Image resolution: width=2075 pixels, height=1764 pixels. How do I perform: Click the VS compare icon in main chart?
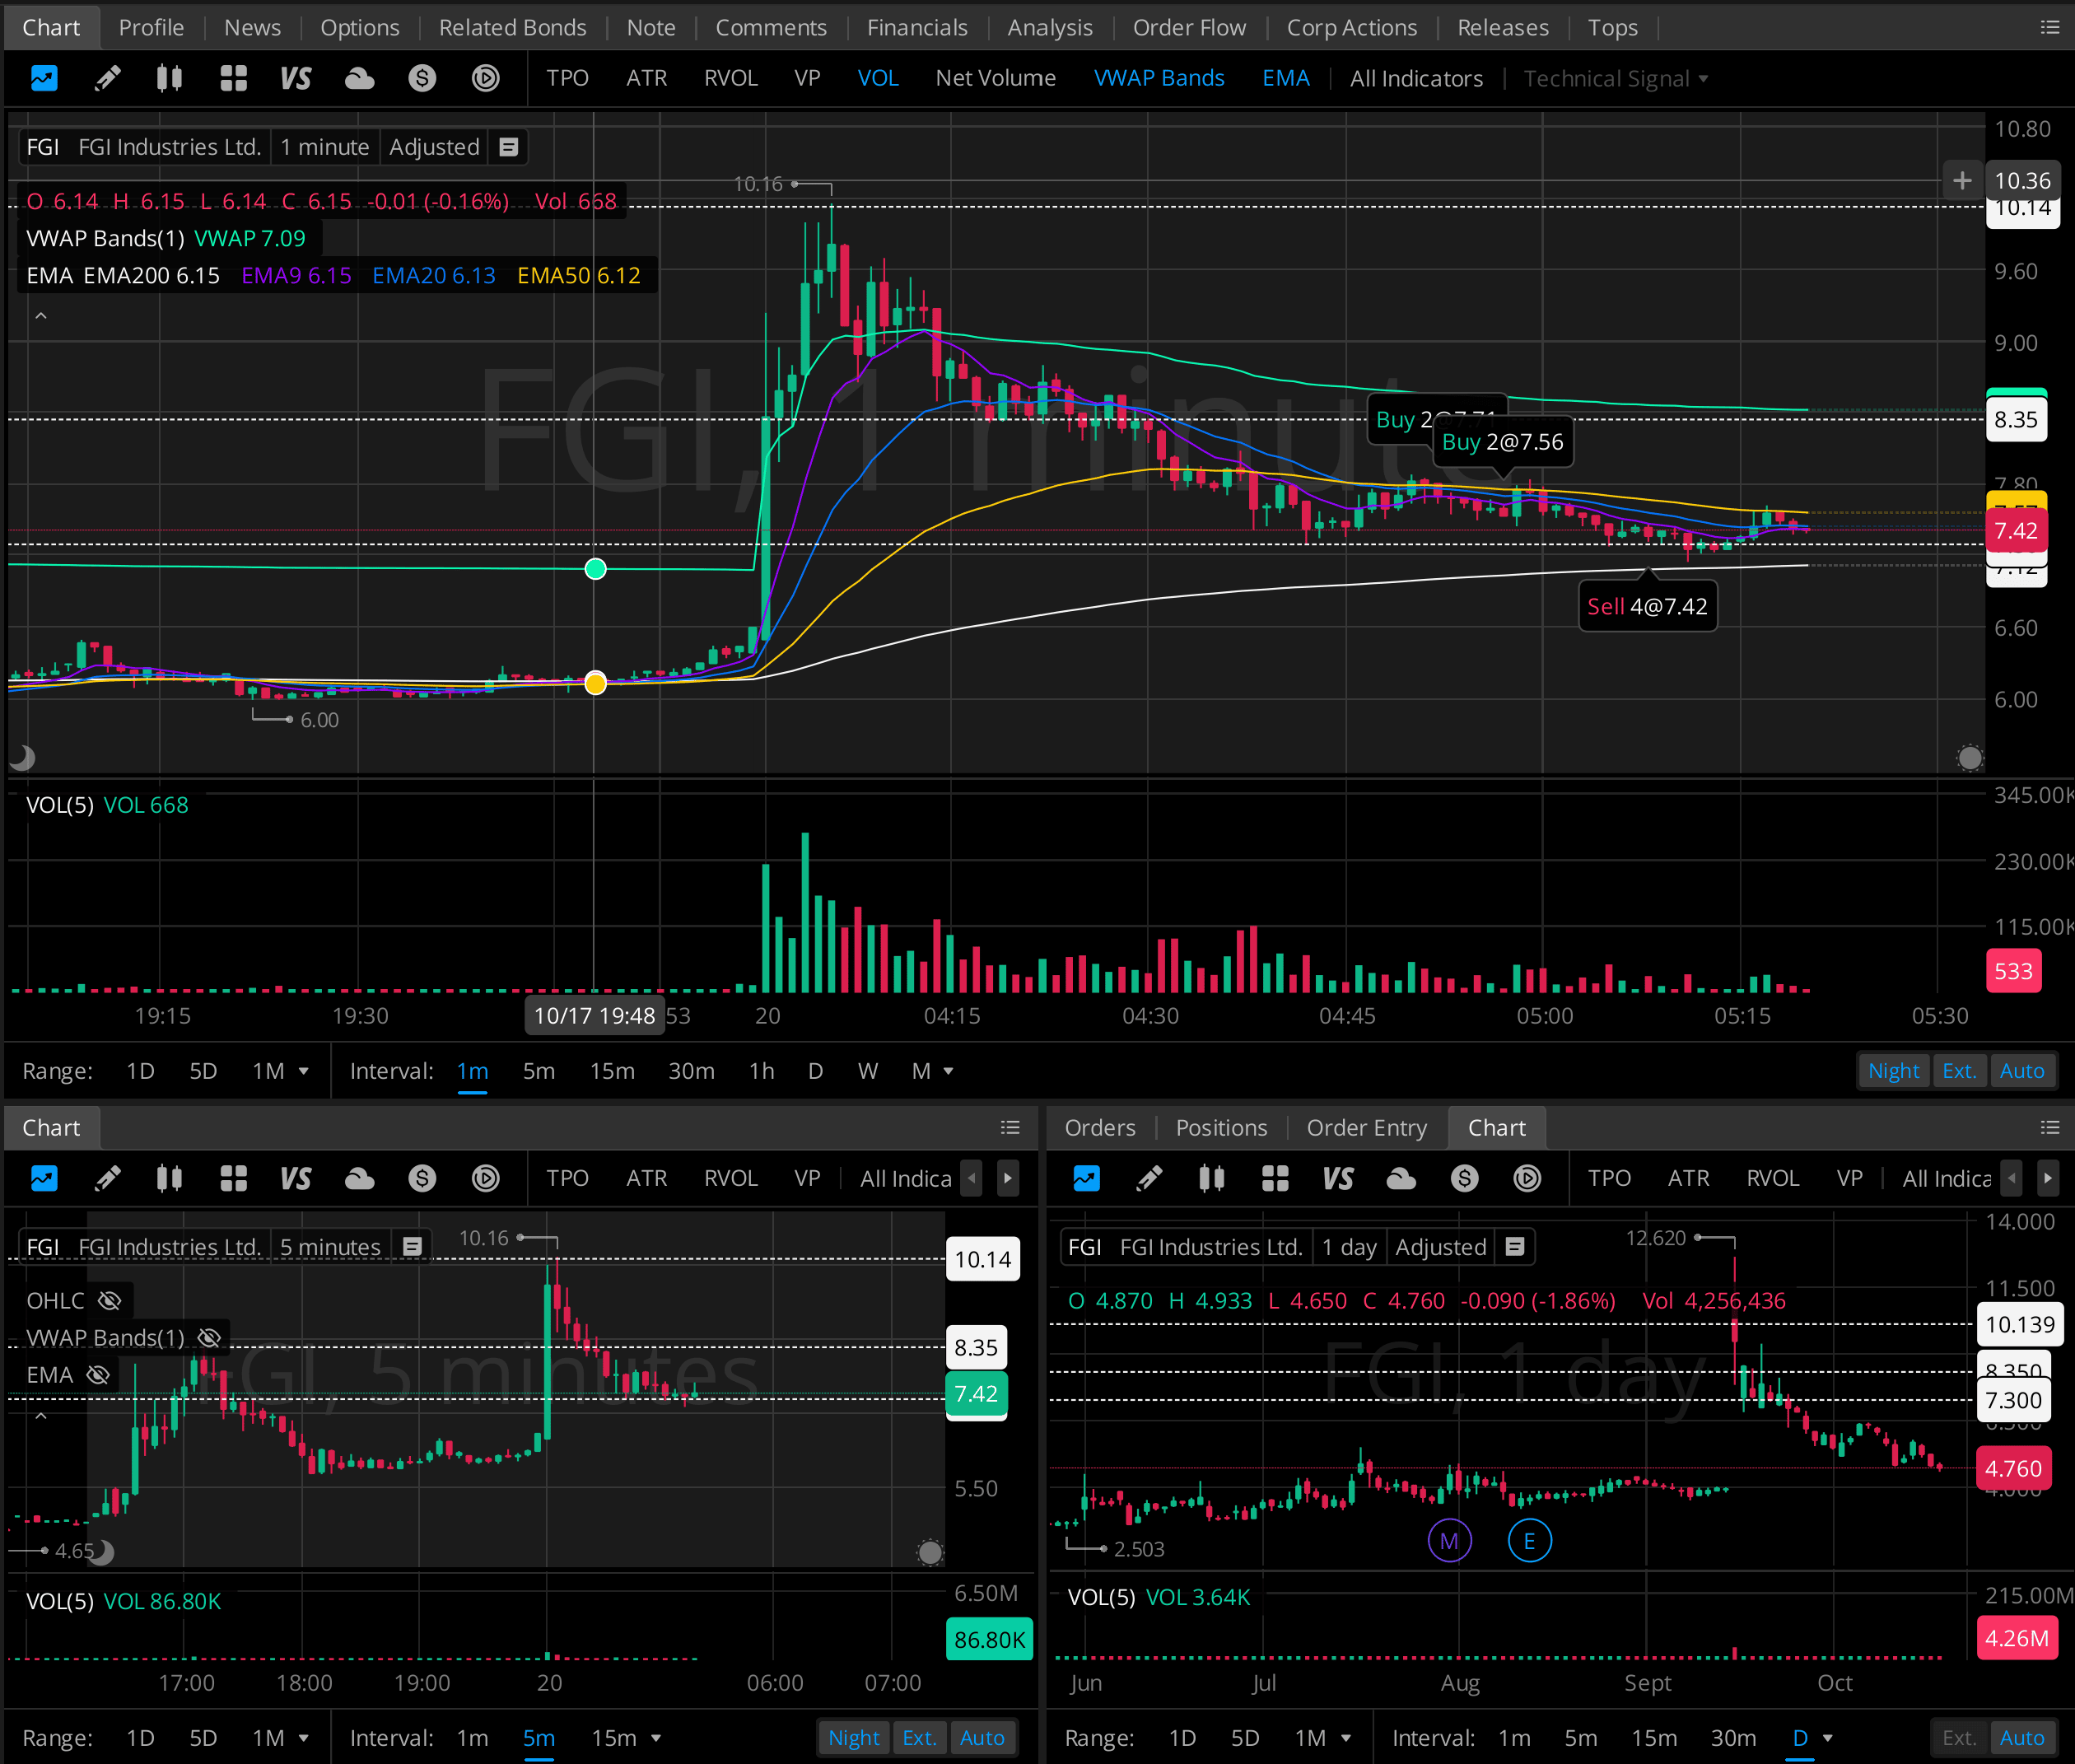(295, 78)
